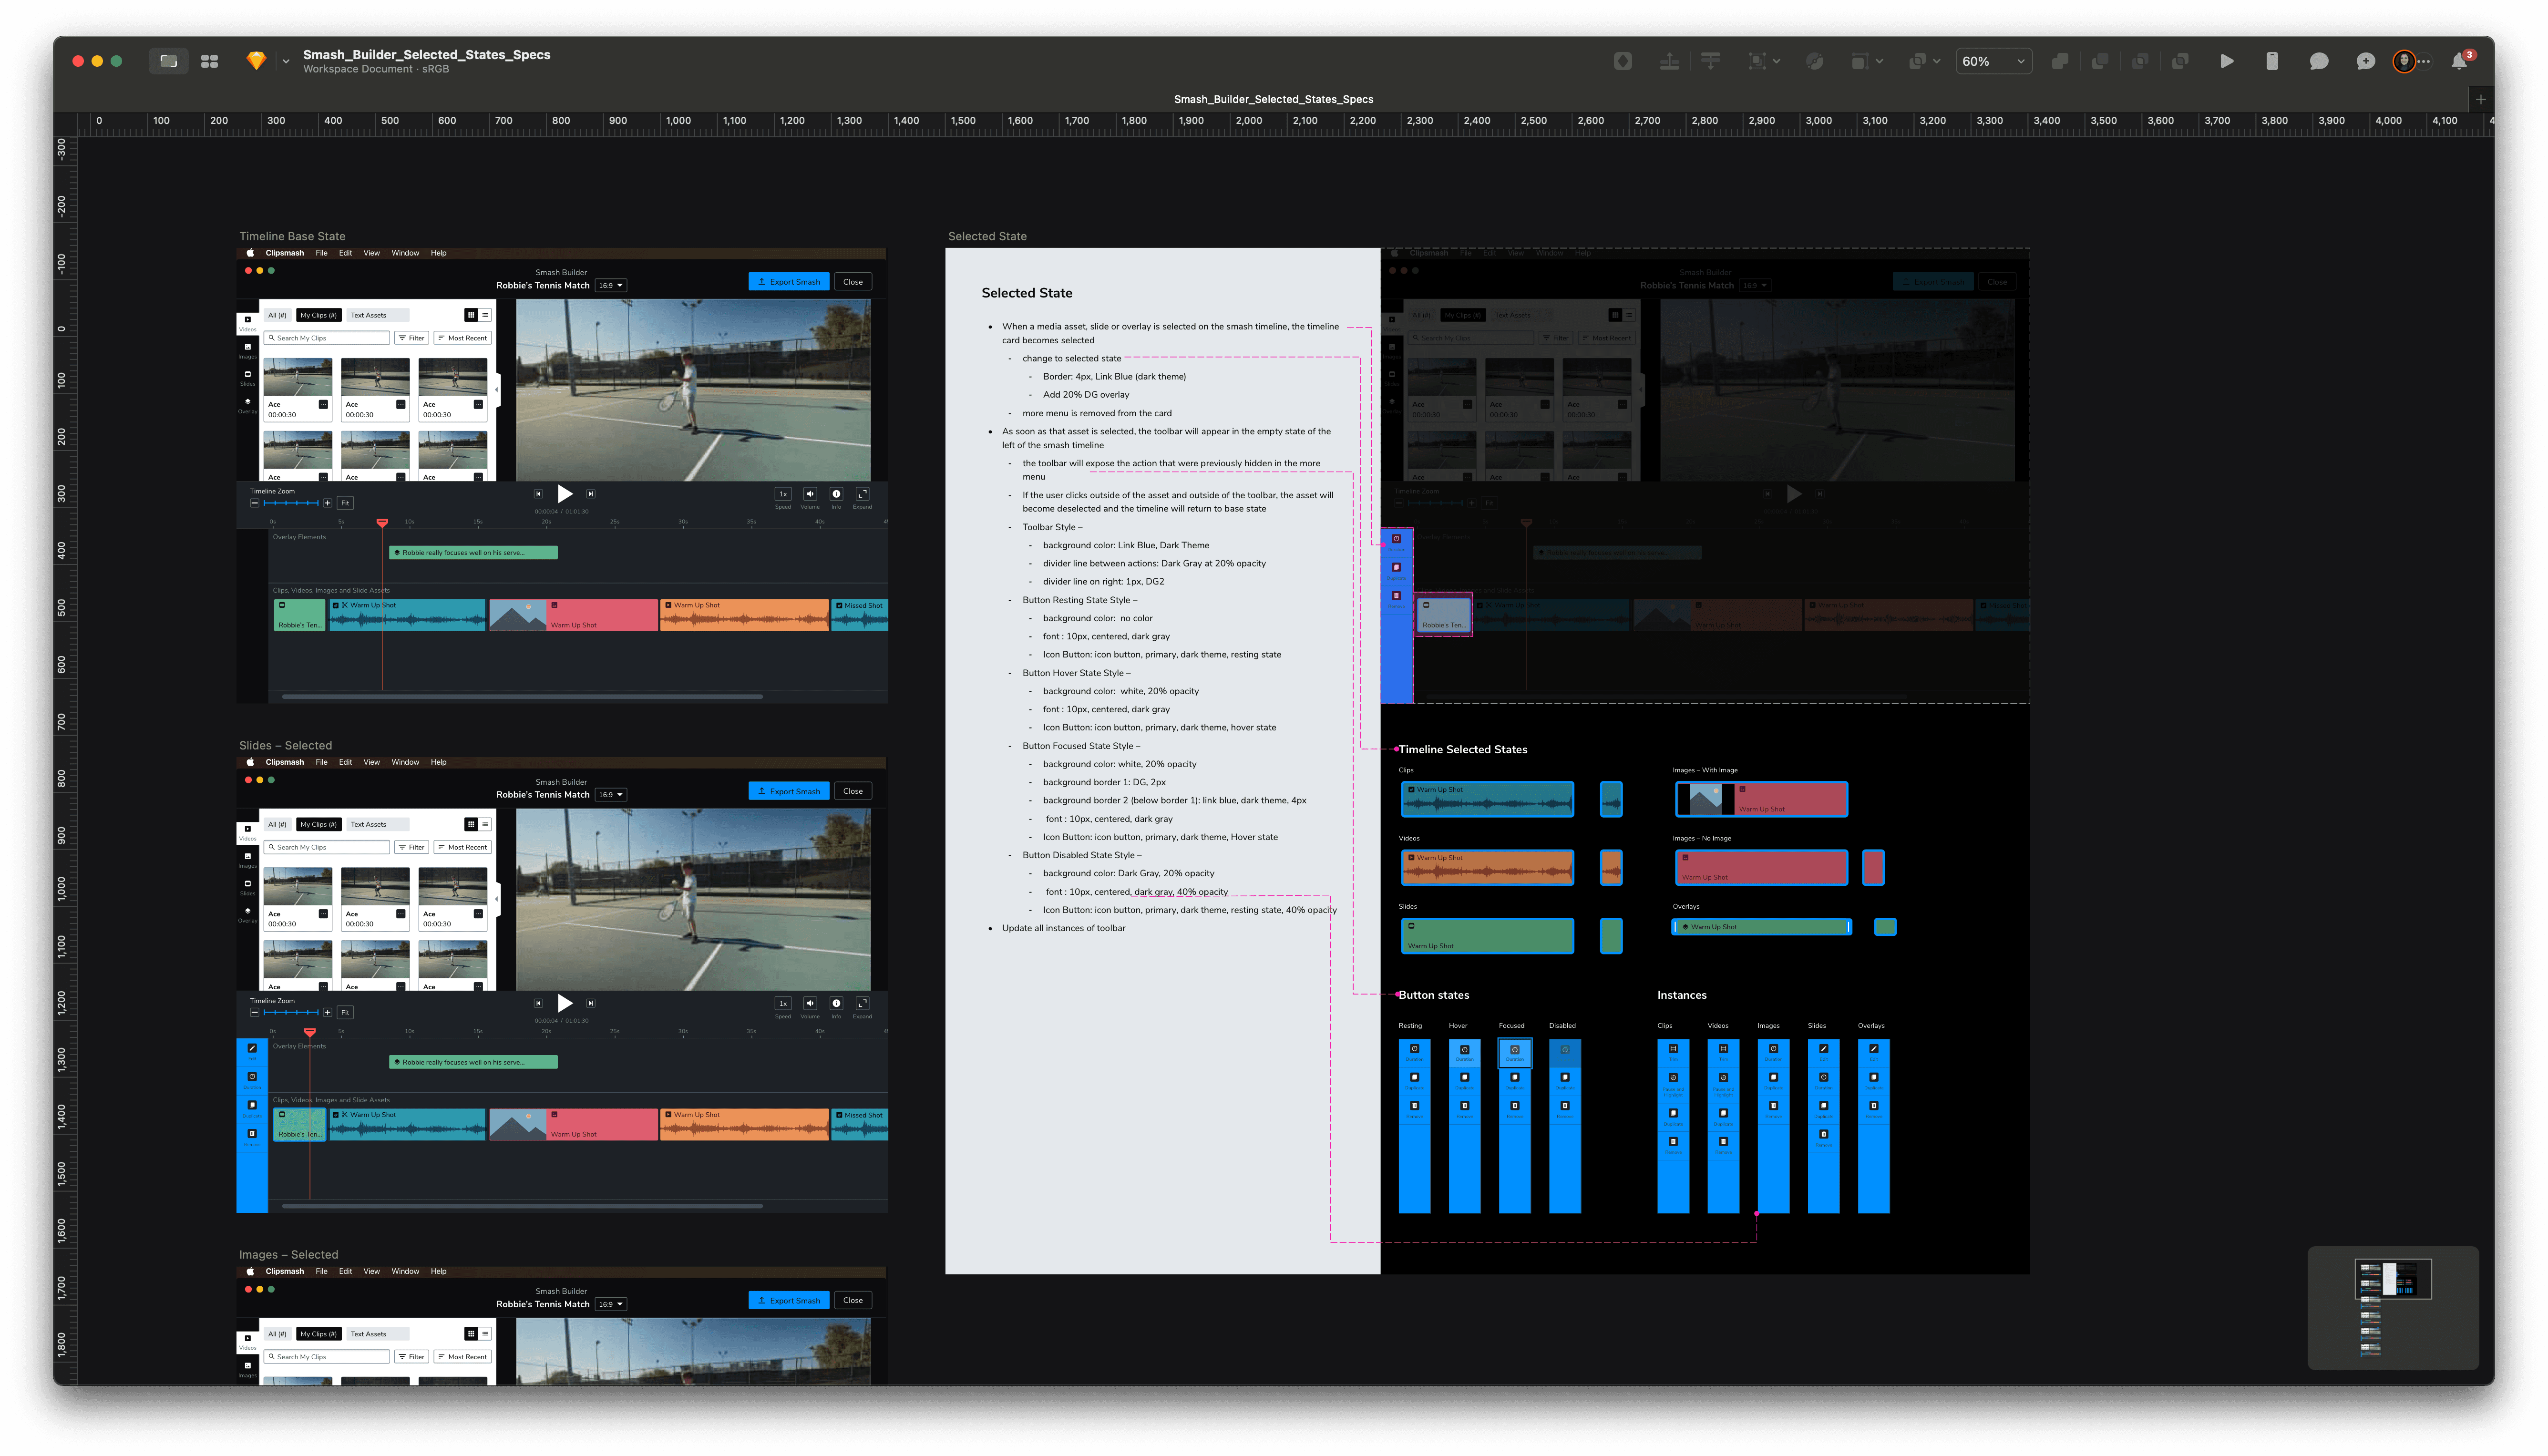
Task: Switch to Components grid view
Action: (x=209, y=61)
